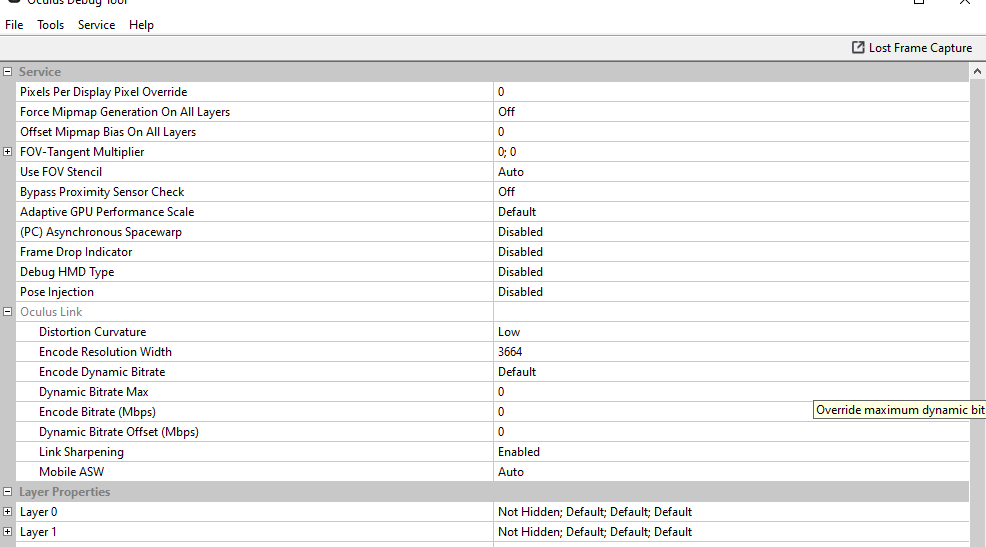Toggle the Asynchronous Spacewarp Disabled setting
Viewport: 986px width, 547px height.
[730, 232]
